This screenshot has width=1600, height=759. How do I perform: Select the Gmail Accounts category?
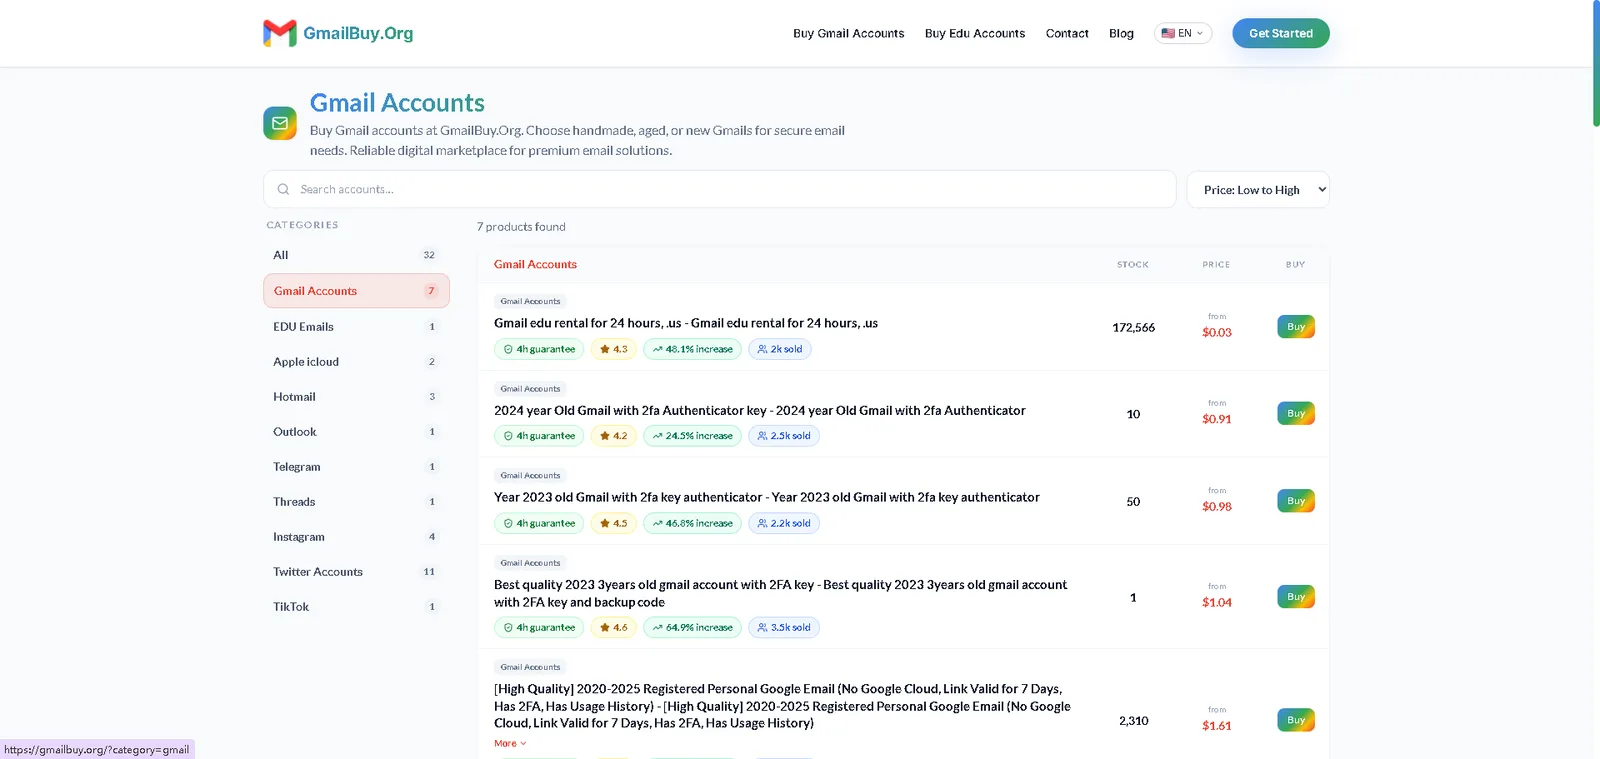[356, 291]
